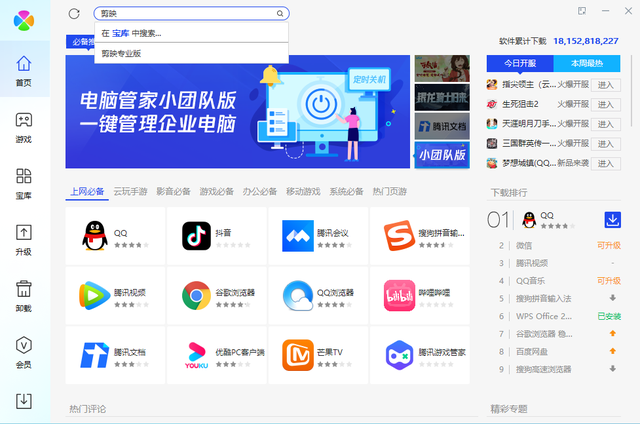Open the 首页 home icon in sidebar
Viewport: 640px width, 424px height.
24,70
